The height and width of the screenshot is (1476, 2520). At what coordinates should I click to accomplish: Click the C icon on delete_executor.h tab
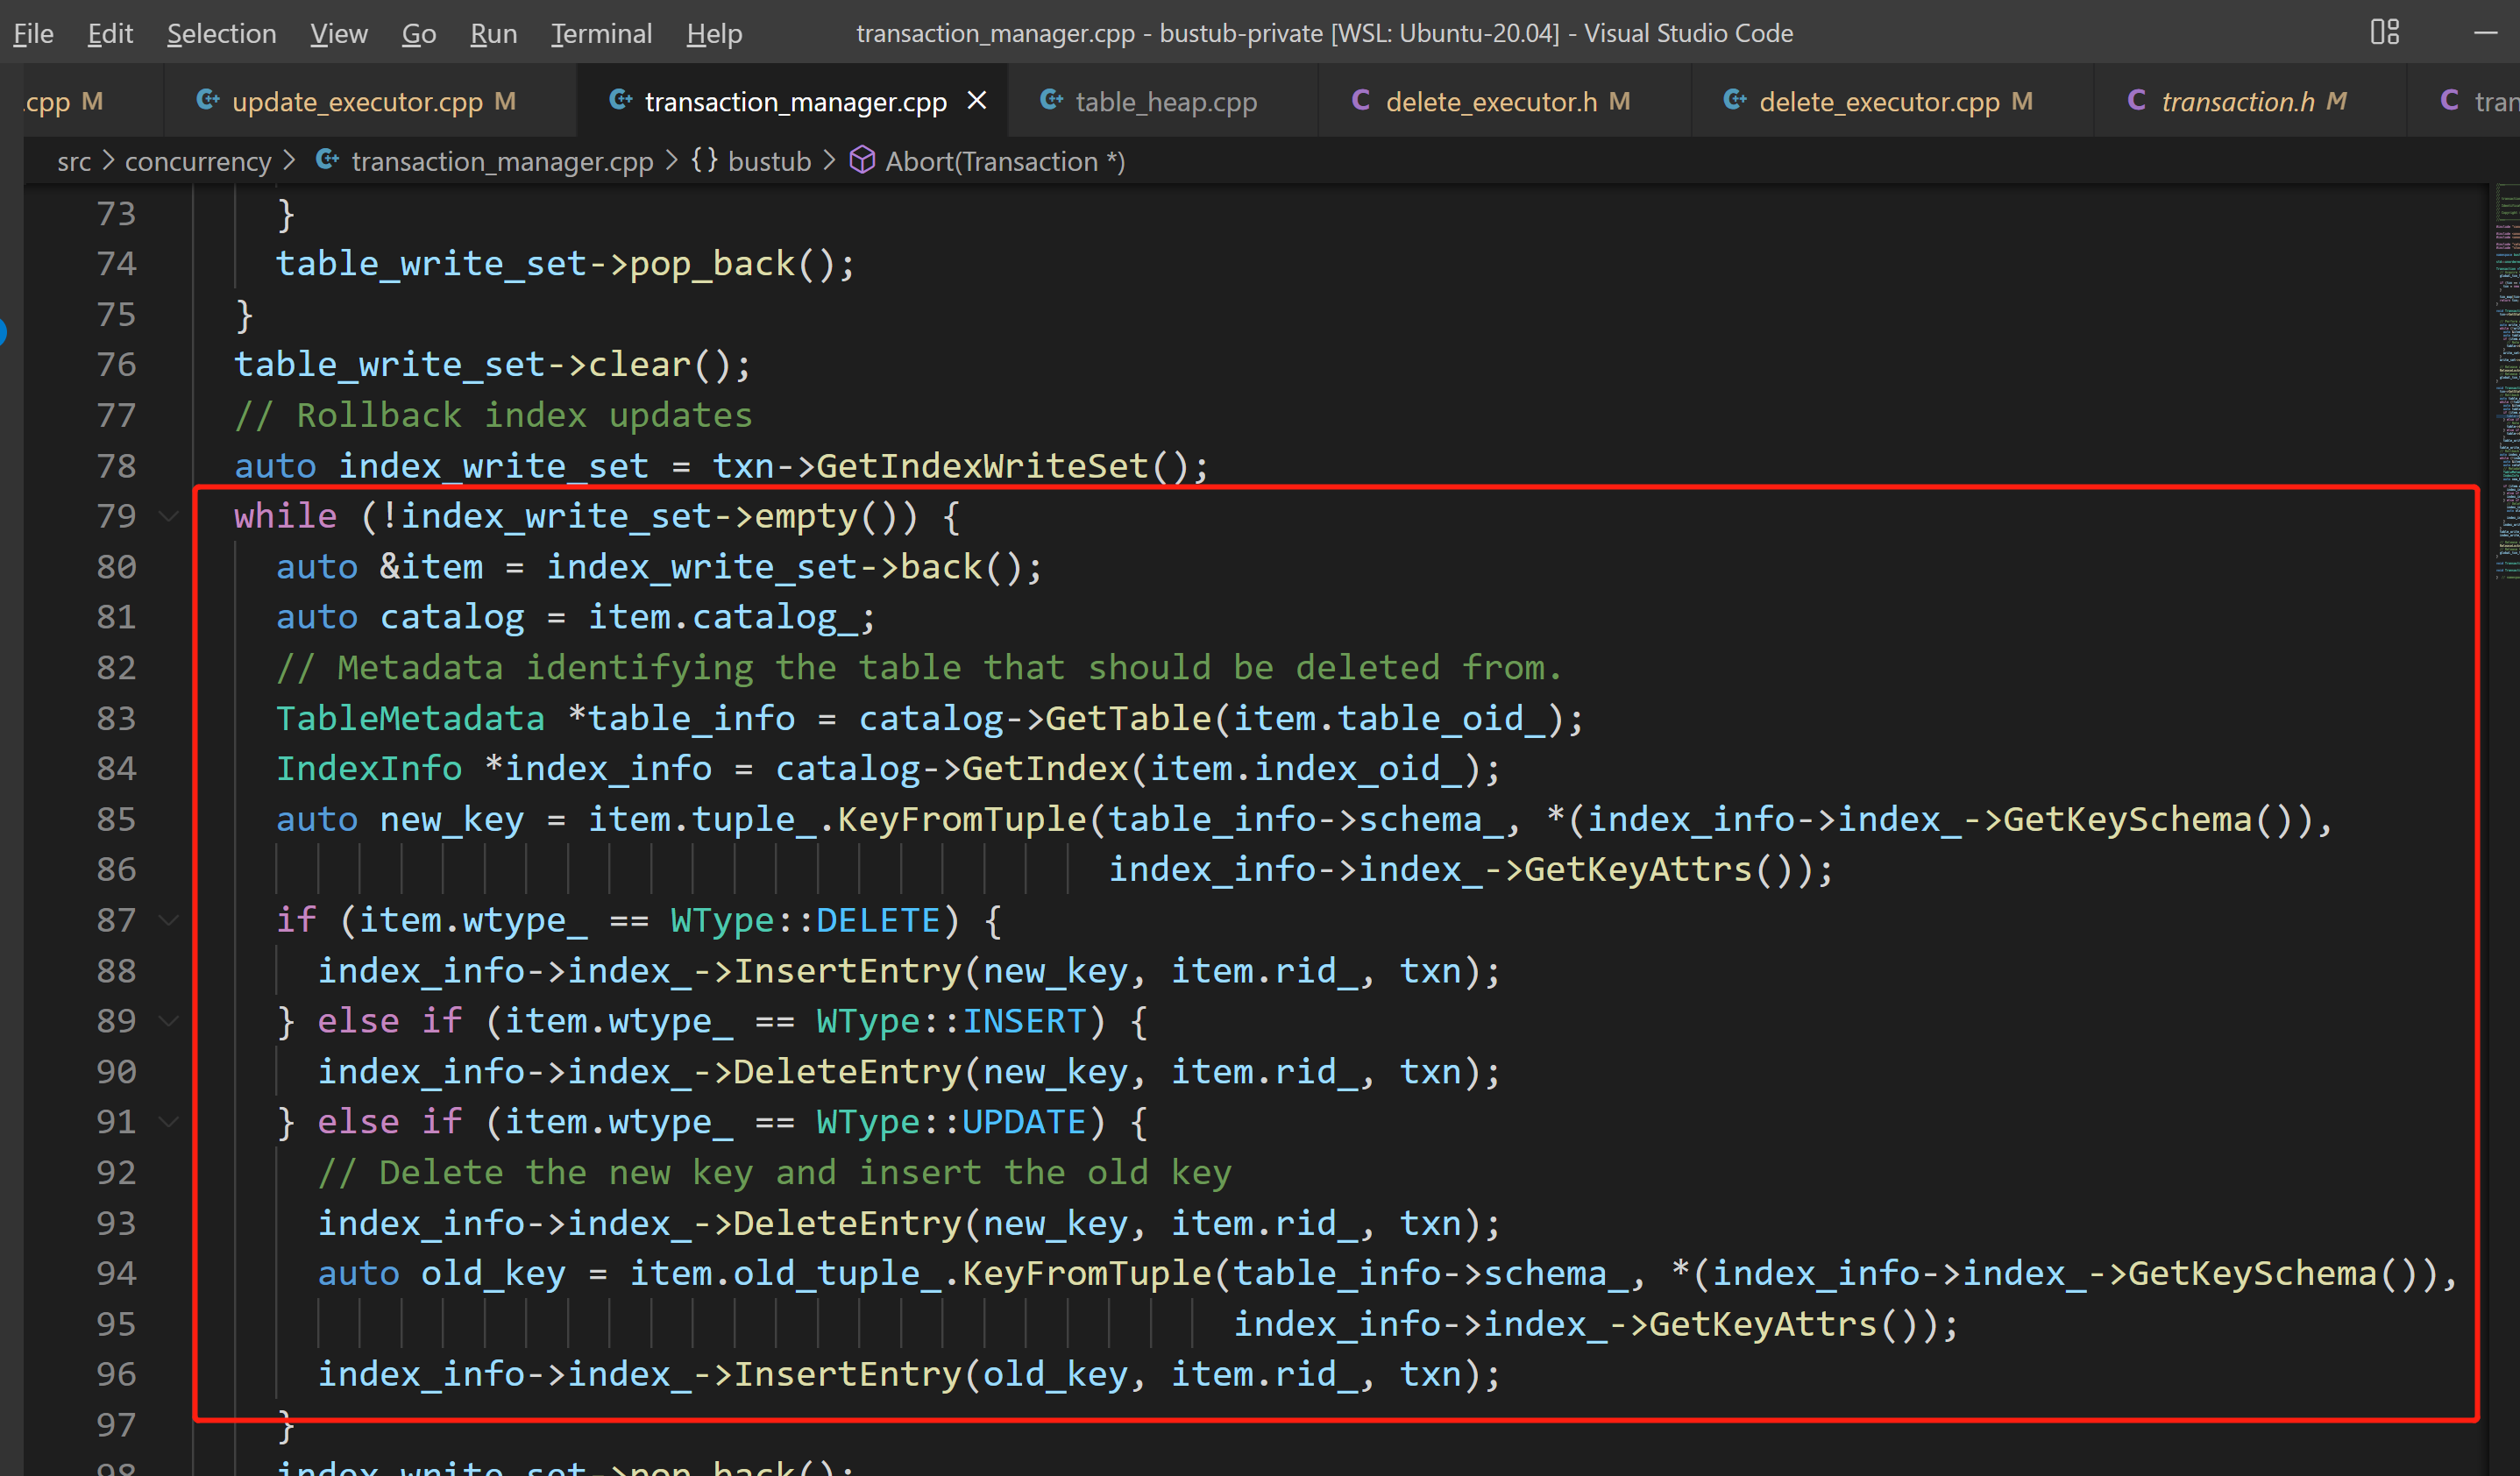pos(1361,101)
